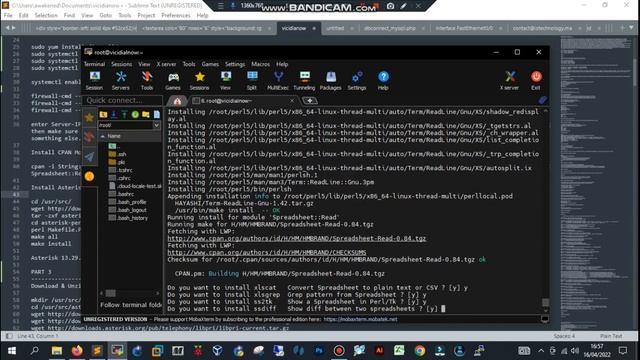This screenshot has width=640, height=360.
Task: Click the red Tools sidebar tab icon
Action: tap(89, 137)
